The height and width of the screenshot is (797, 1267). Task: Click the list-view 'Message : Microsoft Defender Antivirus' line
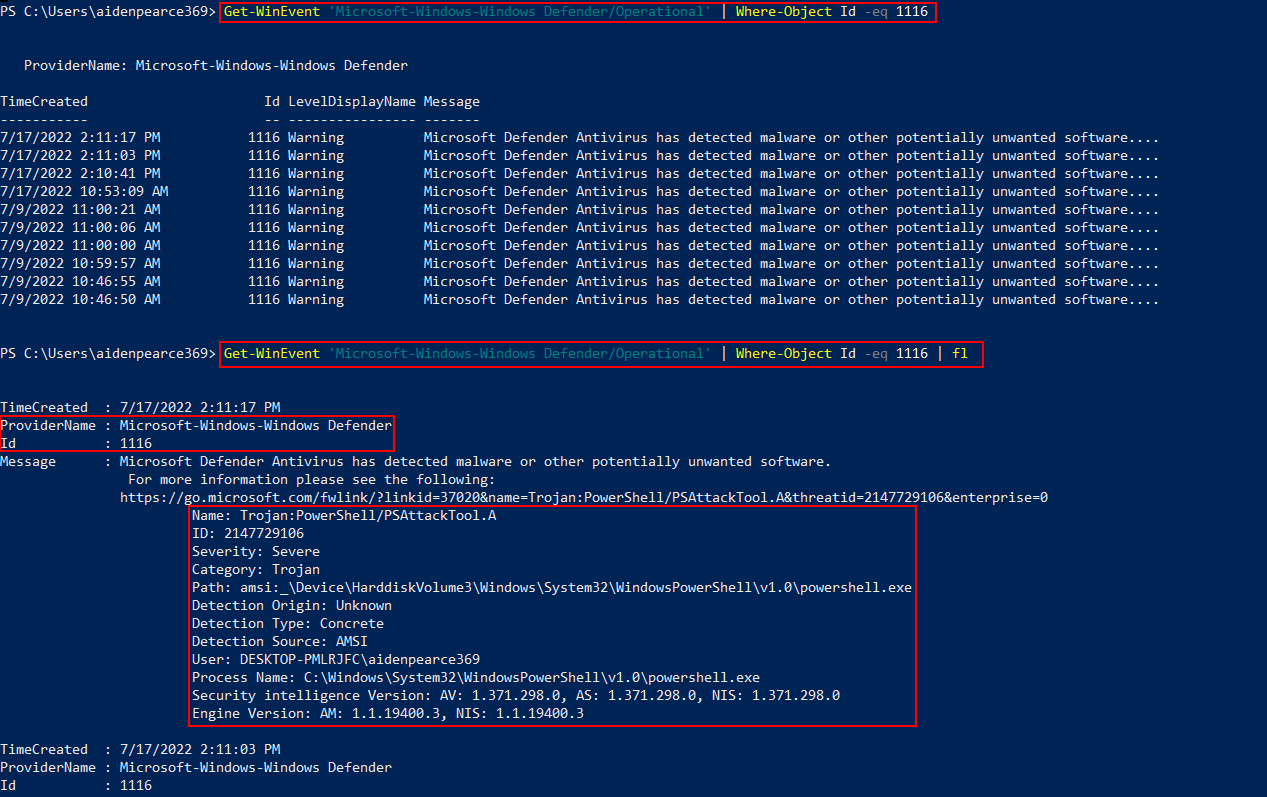(416, 462)
